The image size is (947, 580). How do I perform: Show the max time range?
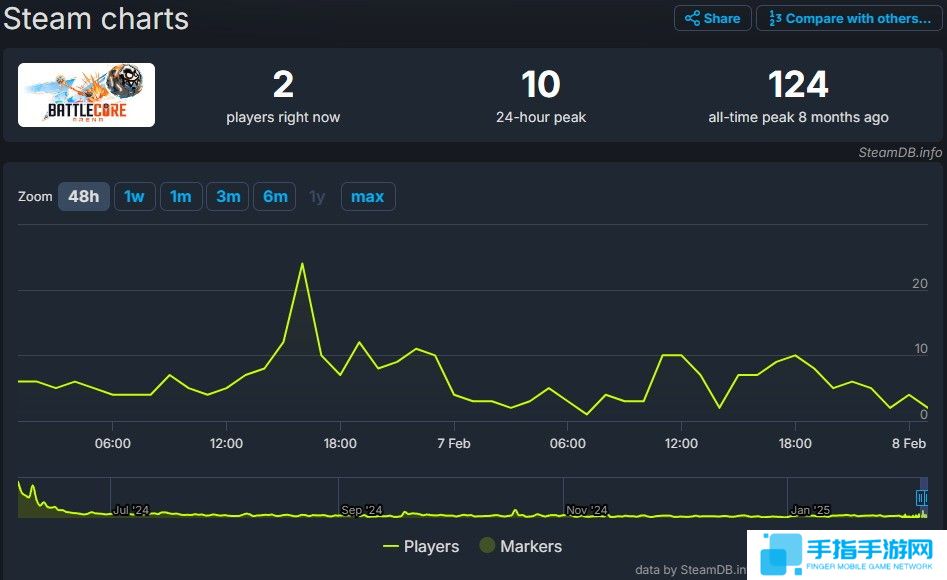(367, 196)
